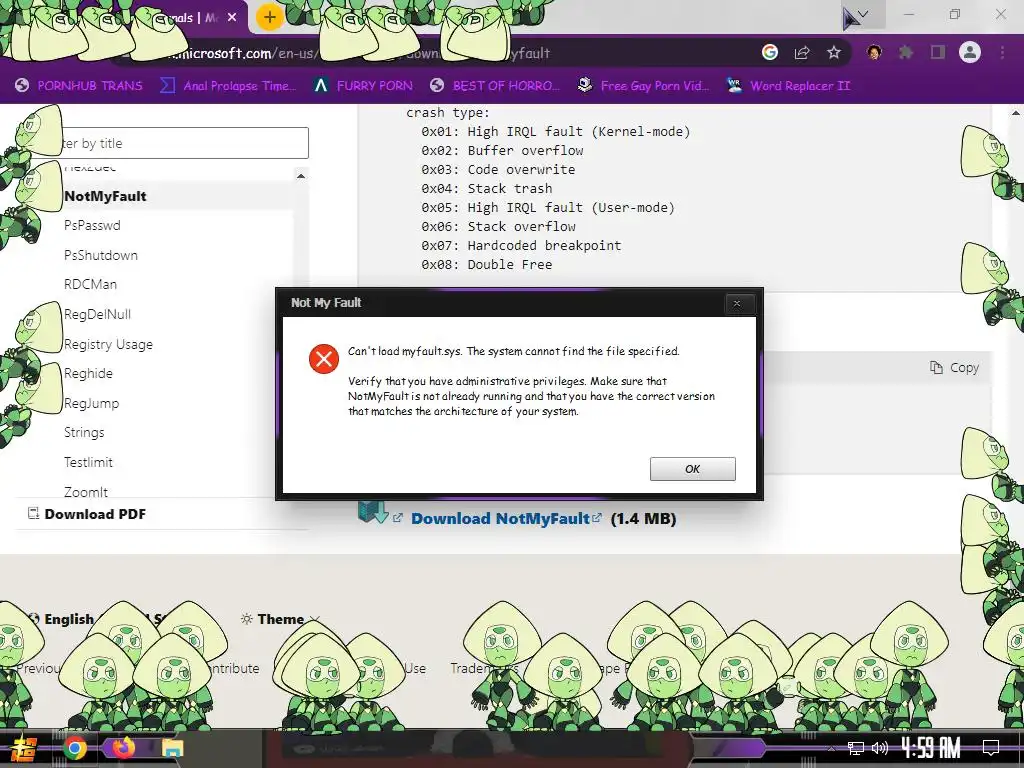The image size is (1024, 768).
Task: Open the Chrome profile avatar menu
Action: pos(970,52)
